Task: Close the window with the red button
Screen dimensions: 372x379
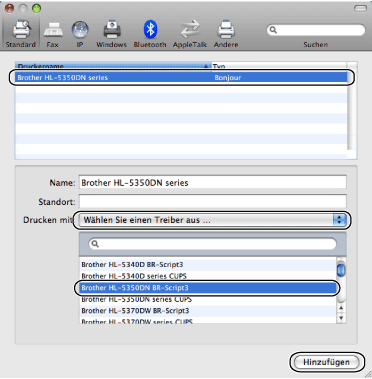Action: point(9,8)
